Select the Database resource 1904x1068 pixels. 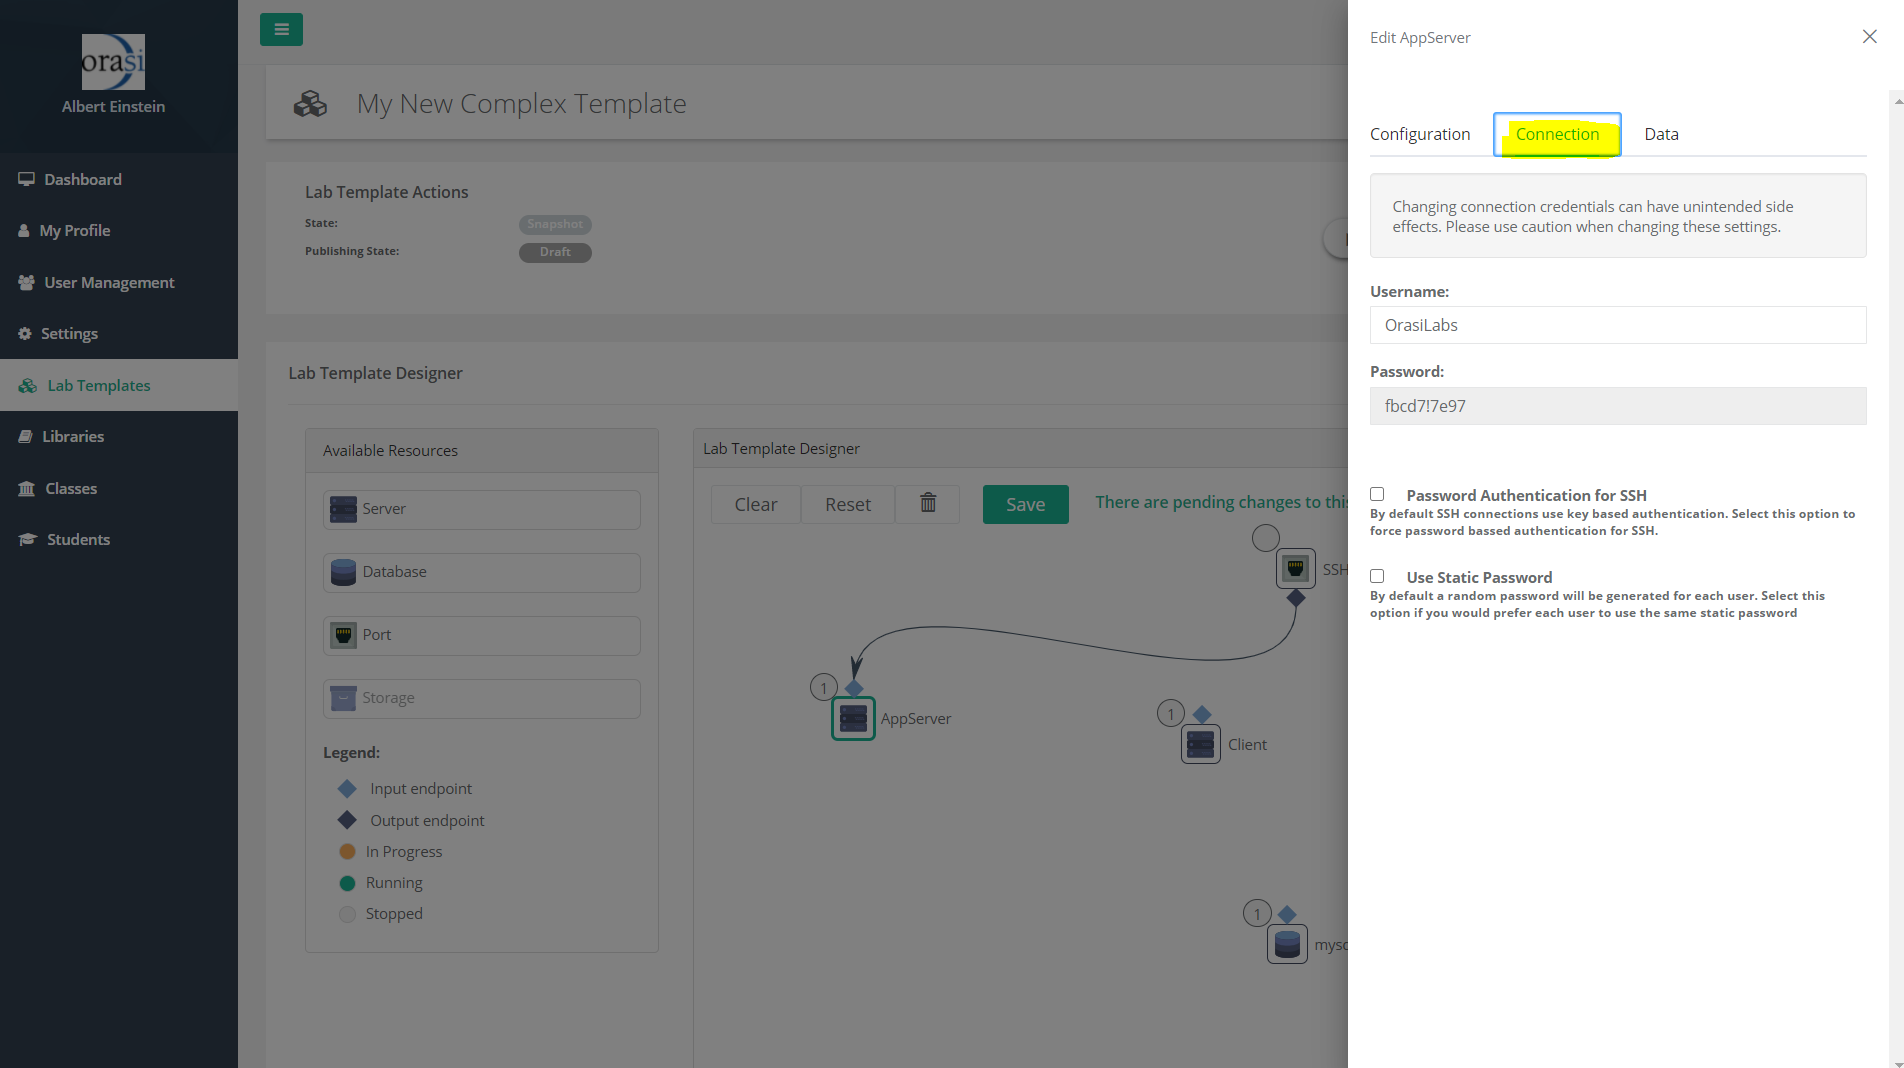tap(482, 572)
